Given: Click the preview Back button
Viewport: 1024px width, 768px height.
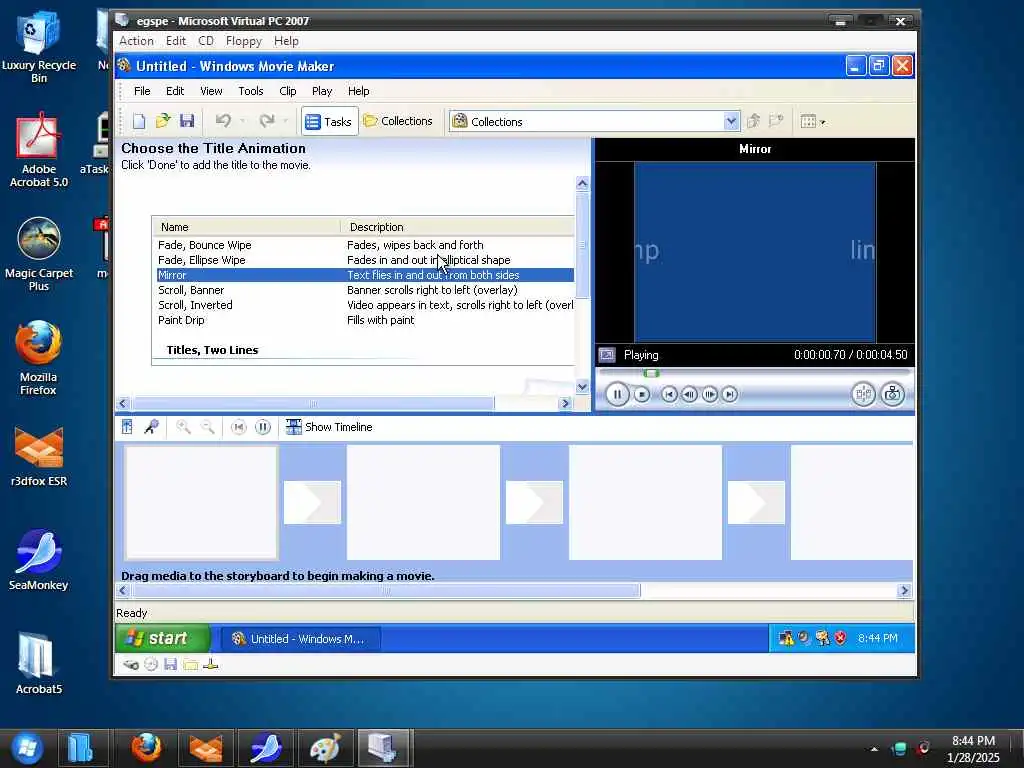Looking at the screenshot, I should click(x=669, y=394).
